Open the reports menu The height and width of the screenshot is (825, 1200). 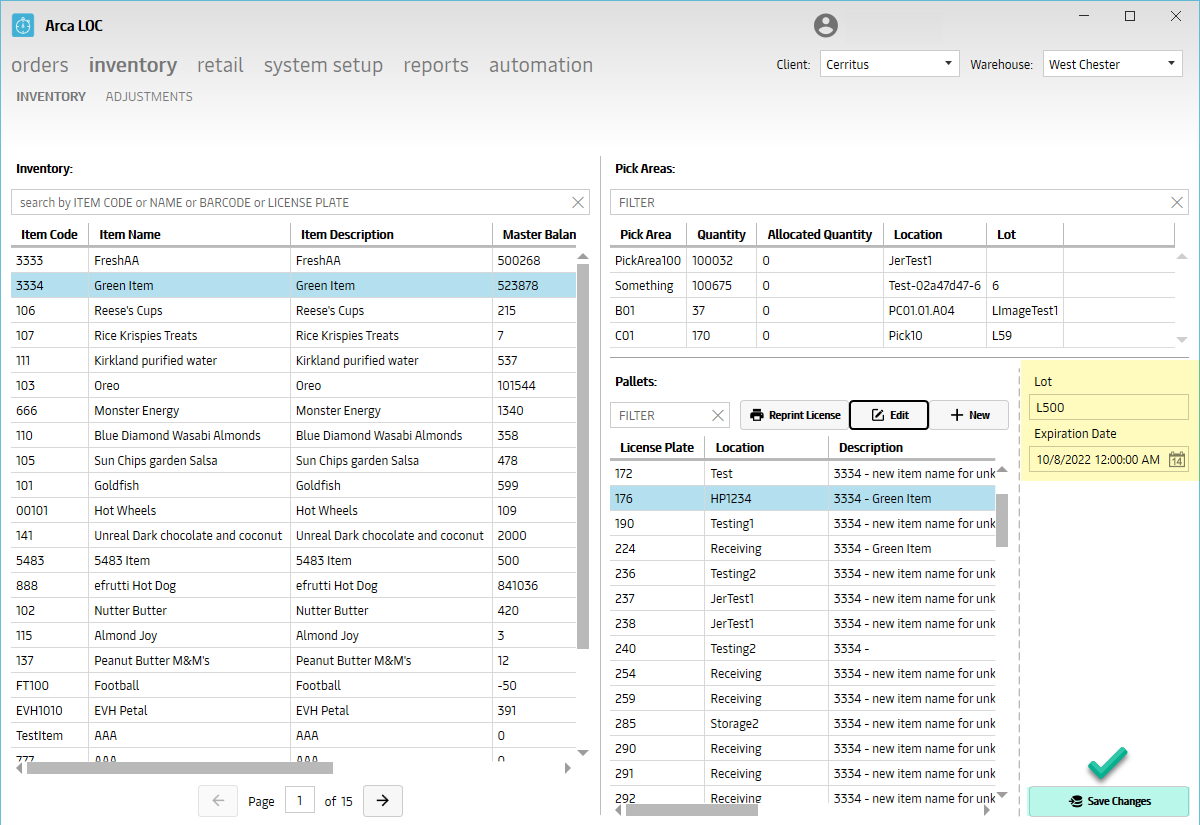tap(436, 65)
